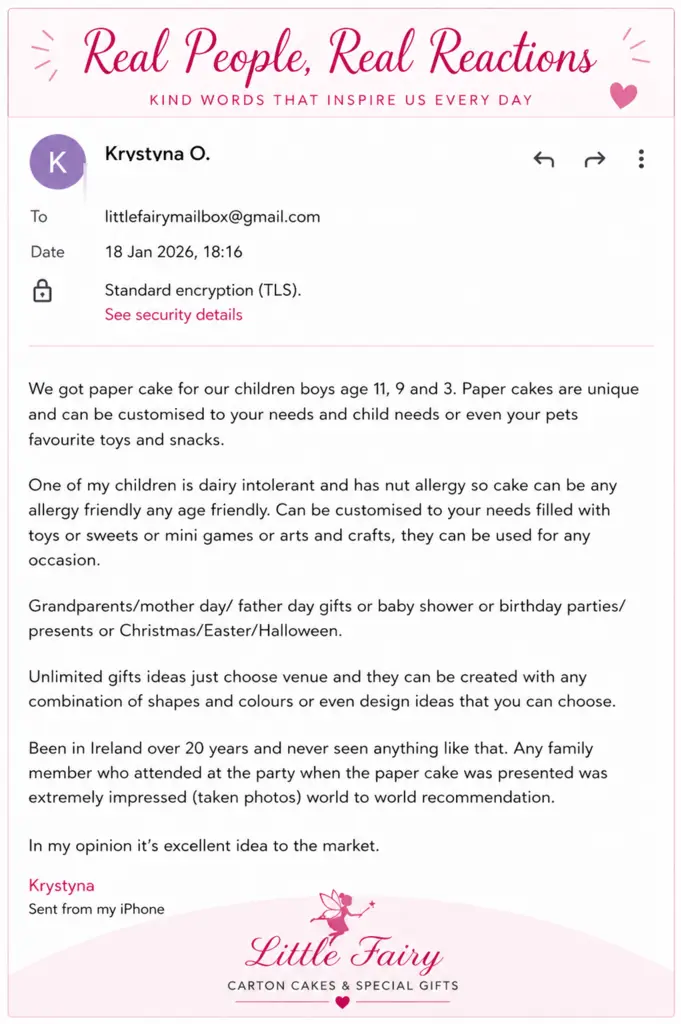This screenshot has width=681, height=1024.
Task: Click the Little Fairy logo at bottom
Action: click(343, 953)
